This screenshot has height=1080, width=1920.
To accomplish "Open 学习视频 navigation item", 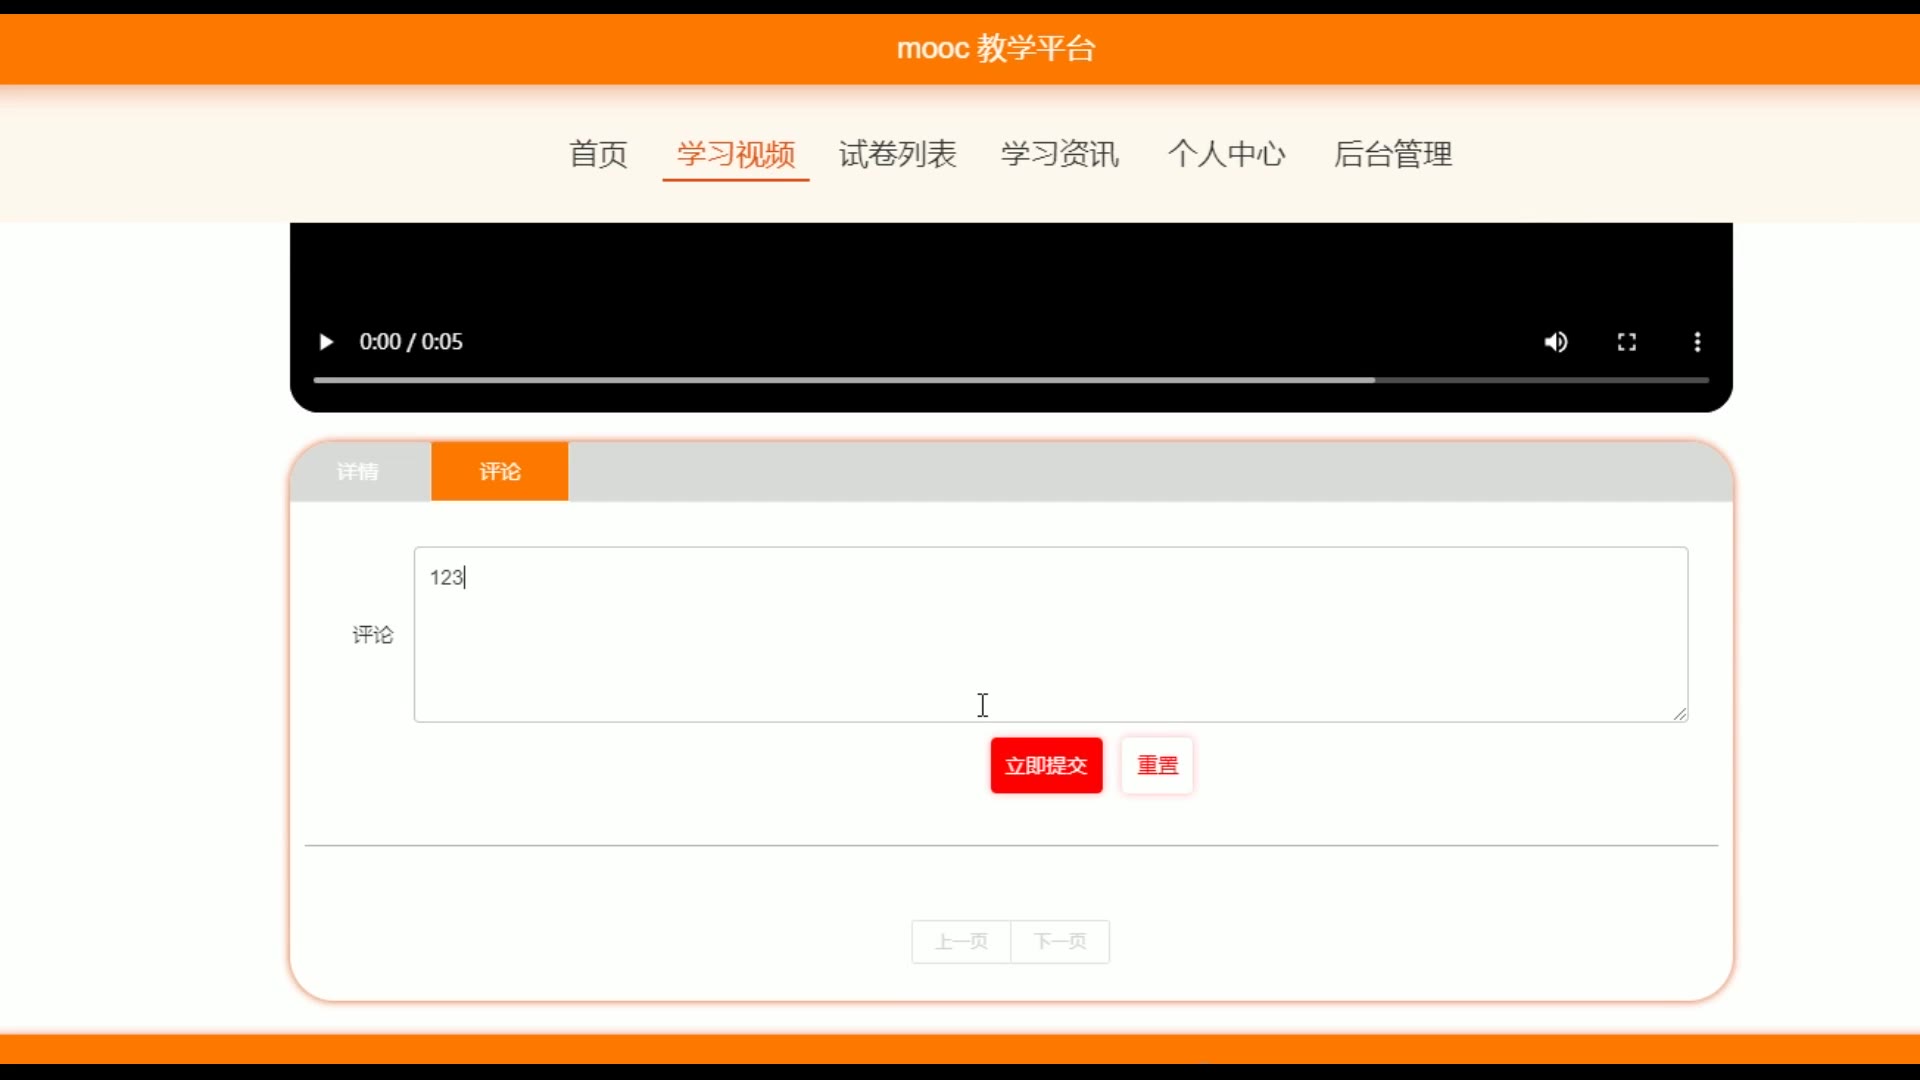I will pyautogui.click(x=736, y=154).
